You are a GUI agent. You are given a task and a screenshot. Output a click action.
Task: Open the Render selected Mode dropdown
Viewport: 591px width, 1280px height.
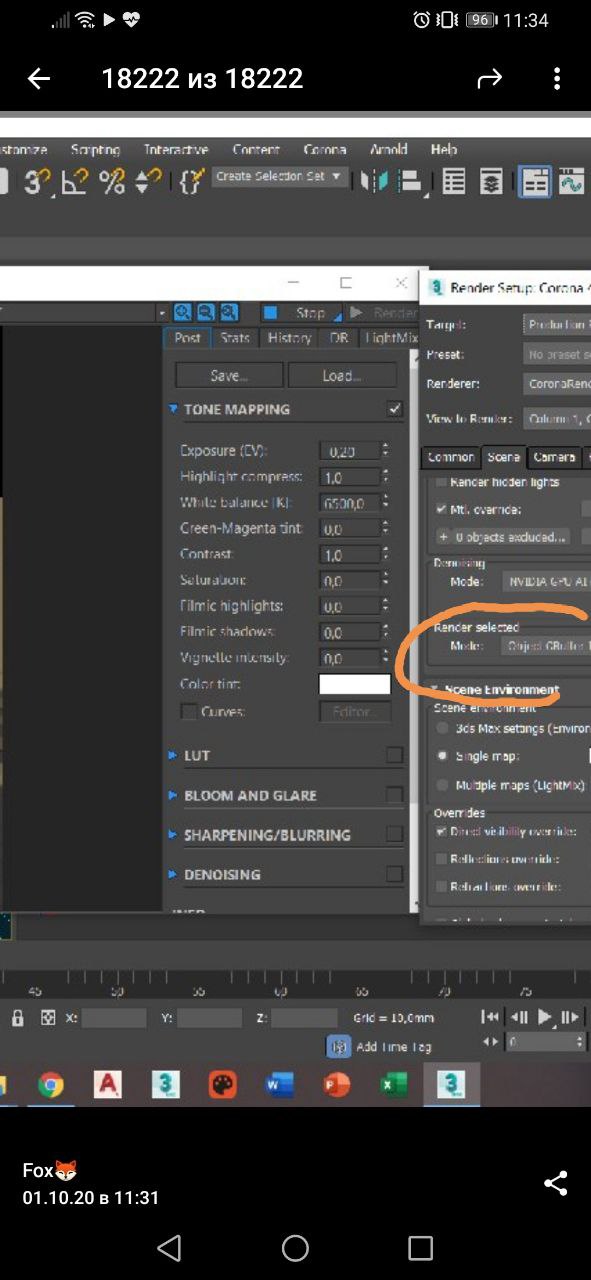point(545,646)
